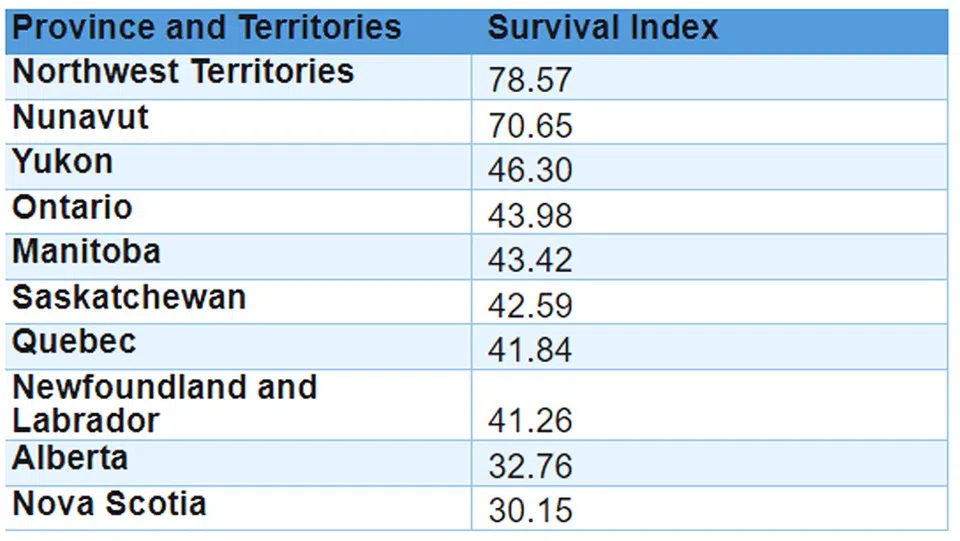
Task: Select the Northwest Territories cell
Action: click(x=183, y=72)
